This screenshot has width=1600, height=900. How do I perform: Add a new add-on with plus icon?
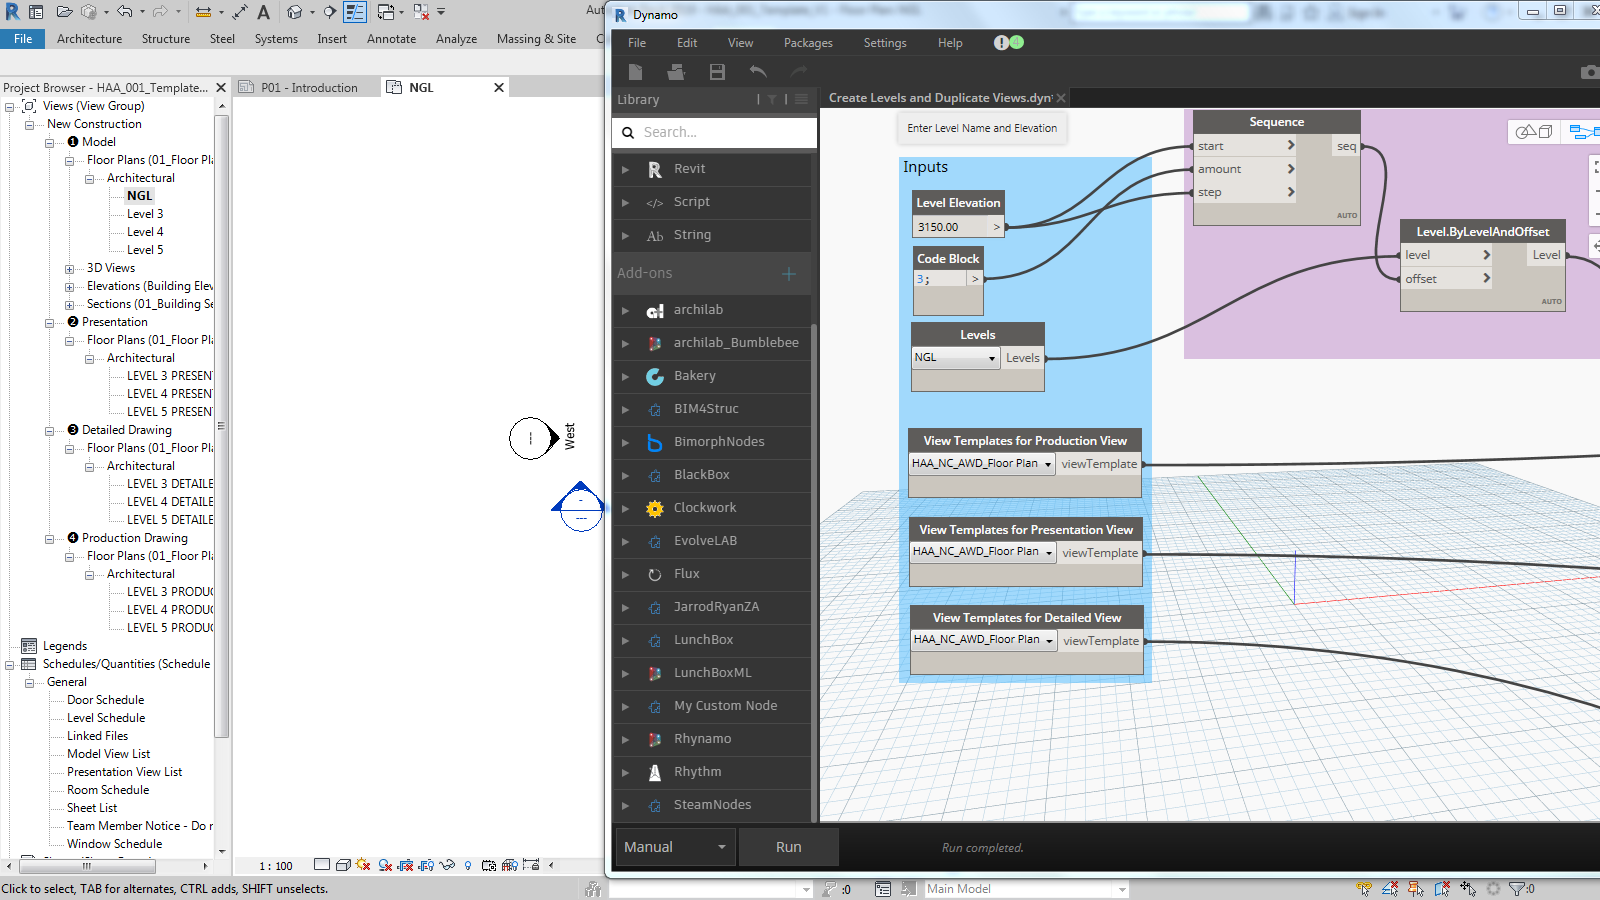789,273
